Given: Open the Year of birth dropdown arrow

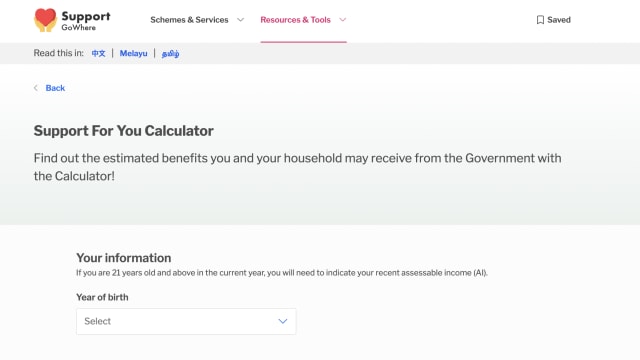Looking at the screenshot, I should pos(283,321).
